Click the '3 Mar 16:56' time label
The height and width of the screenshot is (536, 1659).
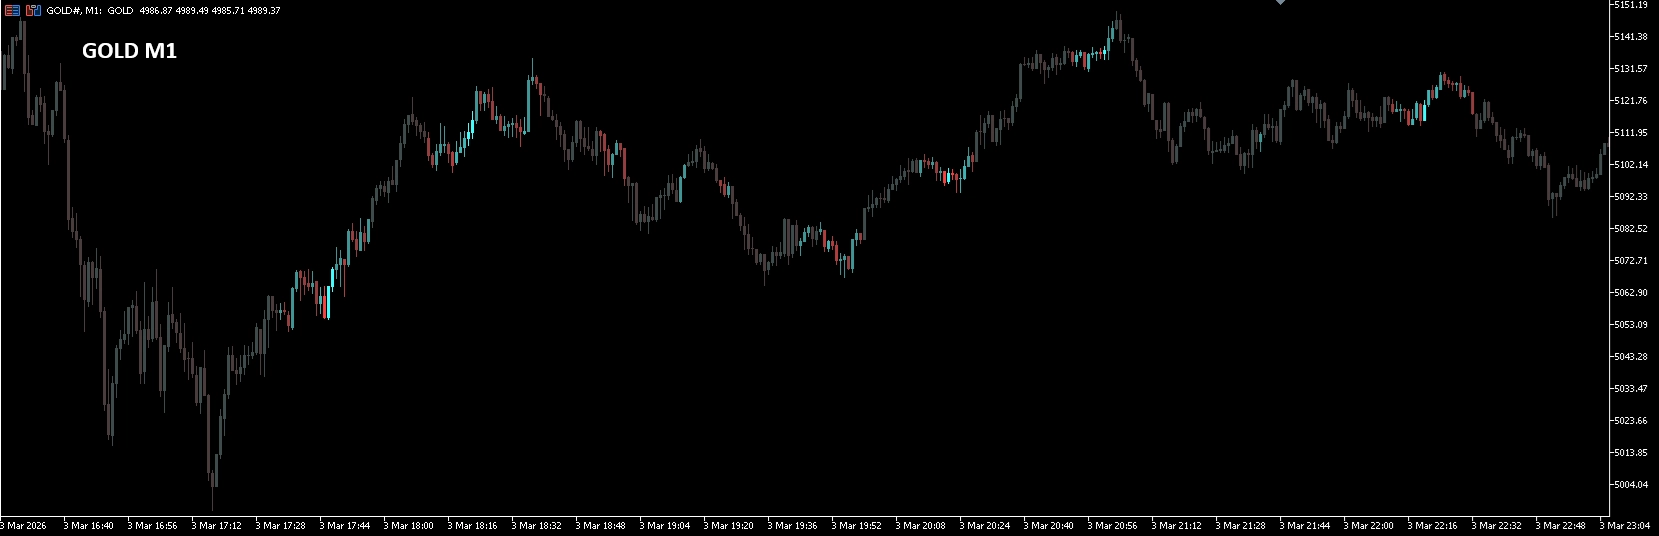[x=153, y=526]
